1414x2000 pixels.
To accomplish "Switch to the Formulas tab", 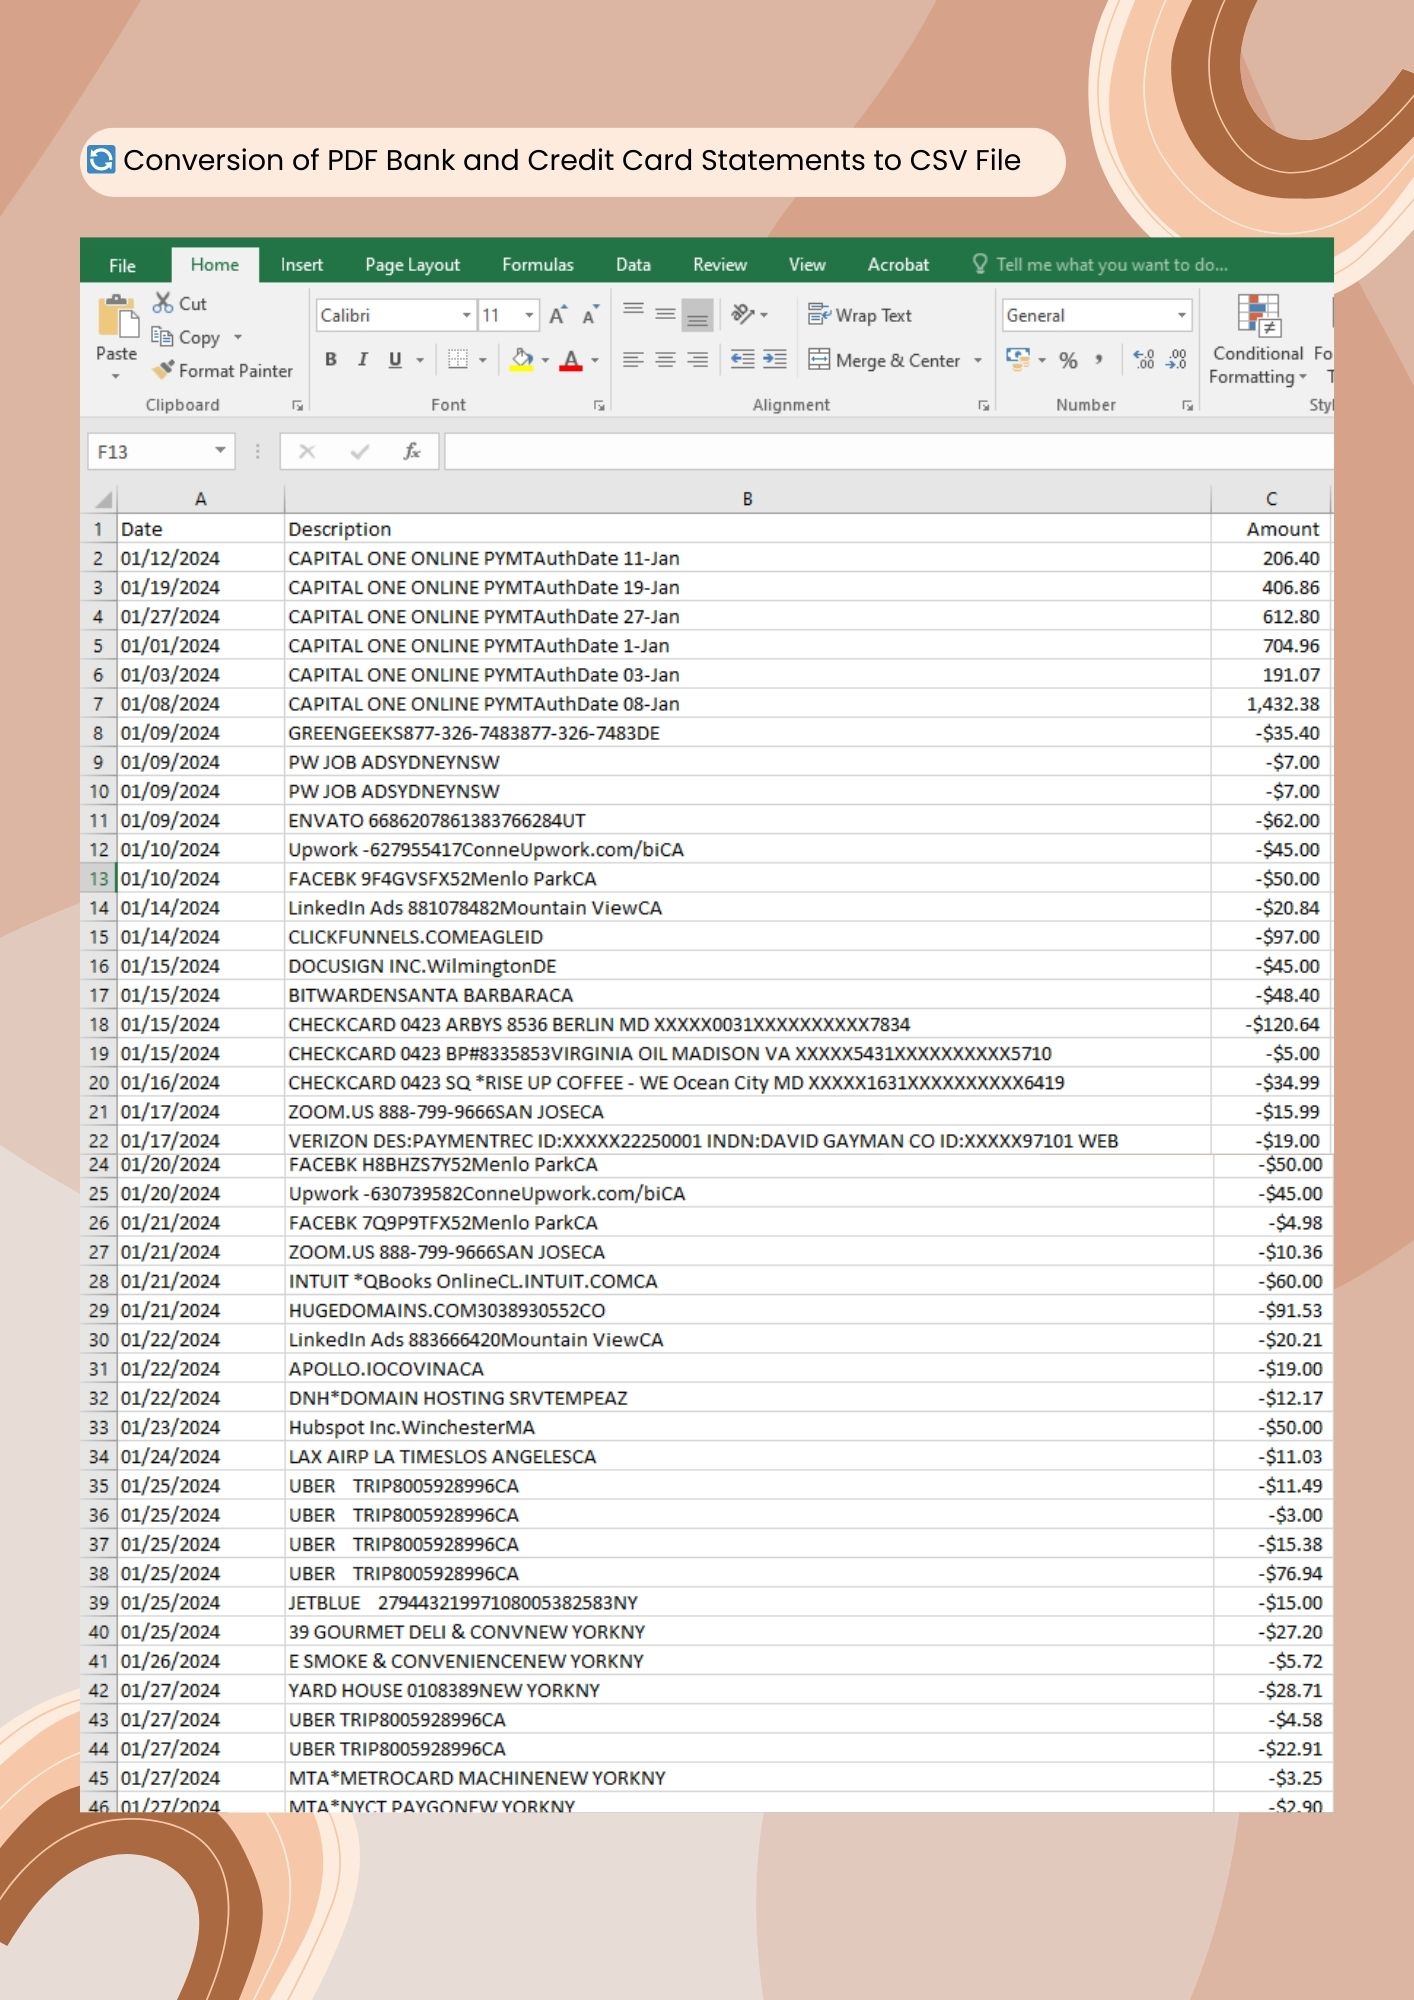I will click(x=538, y=265).
